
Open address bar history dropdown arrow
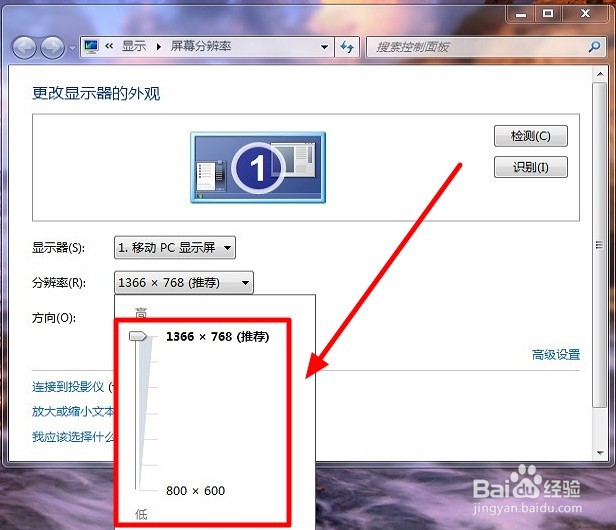coord(324,47)
